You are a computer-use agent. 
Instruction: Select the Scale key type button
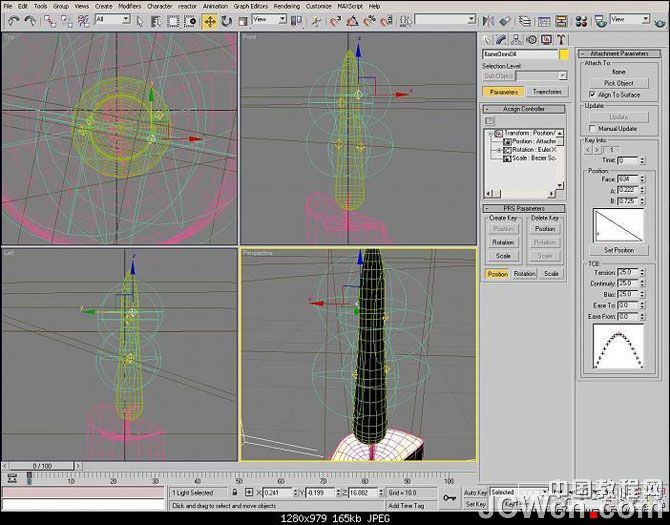[x=551, y=274]
